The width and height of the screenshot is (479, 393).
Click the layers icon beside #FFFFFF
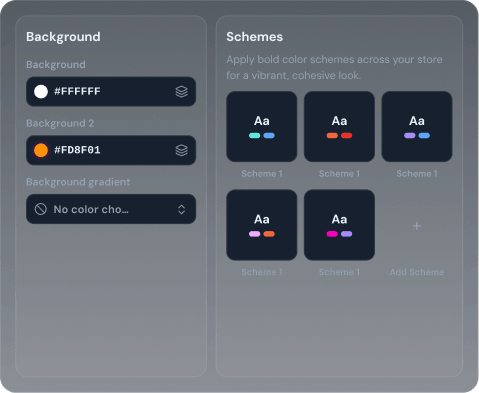(182, 91)
